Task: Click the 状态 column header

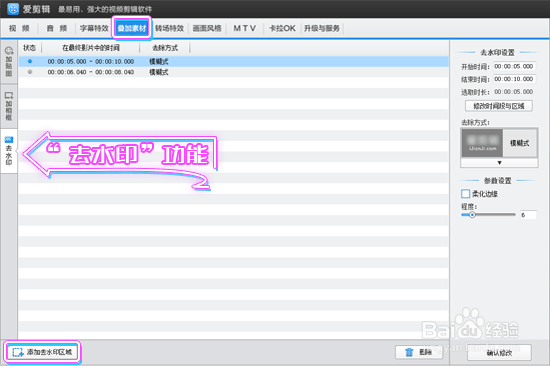Action: point(30,48)
